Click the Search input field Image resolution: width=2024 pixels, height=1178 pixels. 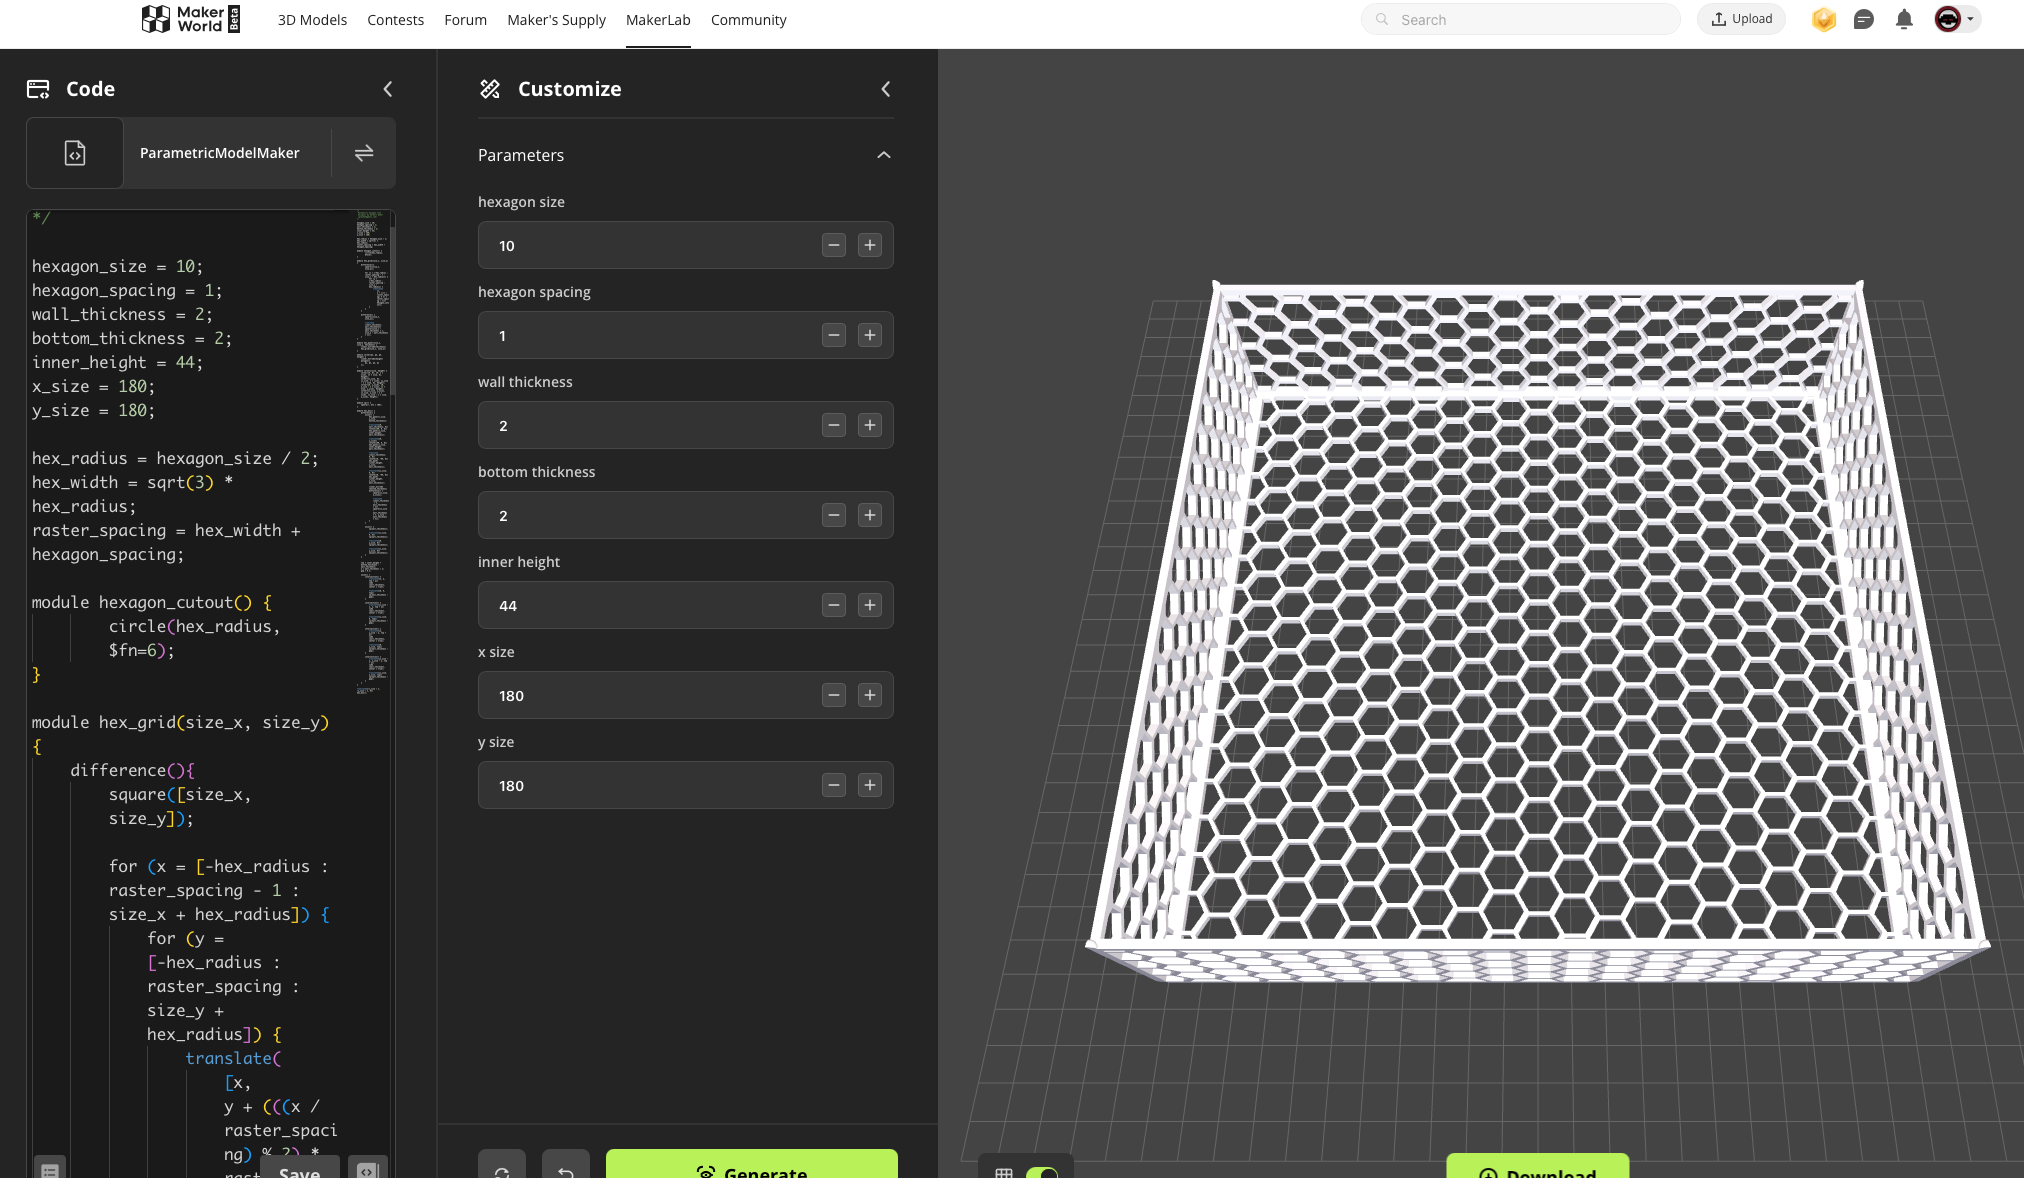click(x=1520, y=19)
